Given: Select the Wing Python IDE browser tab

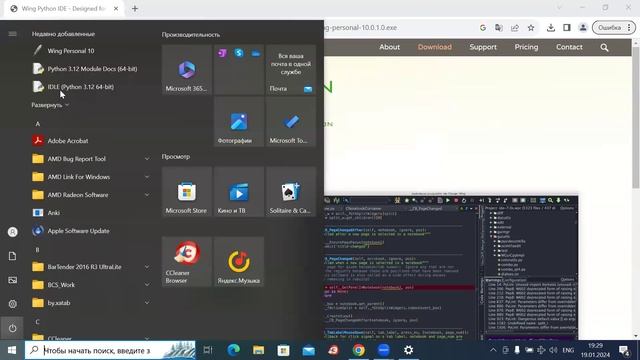Looking at the screenshot, I should point(63,9).
